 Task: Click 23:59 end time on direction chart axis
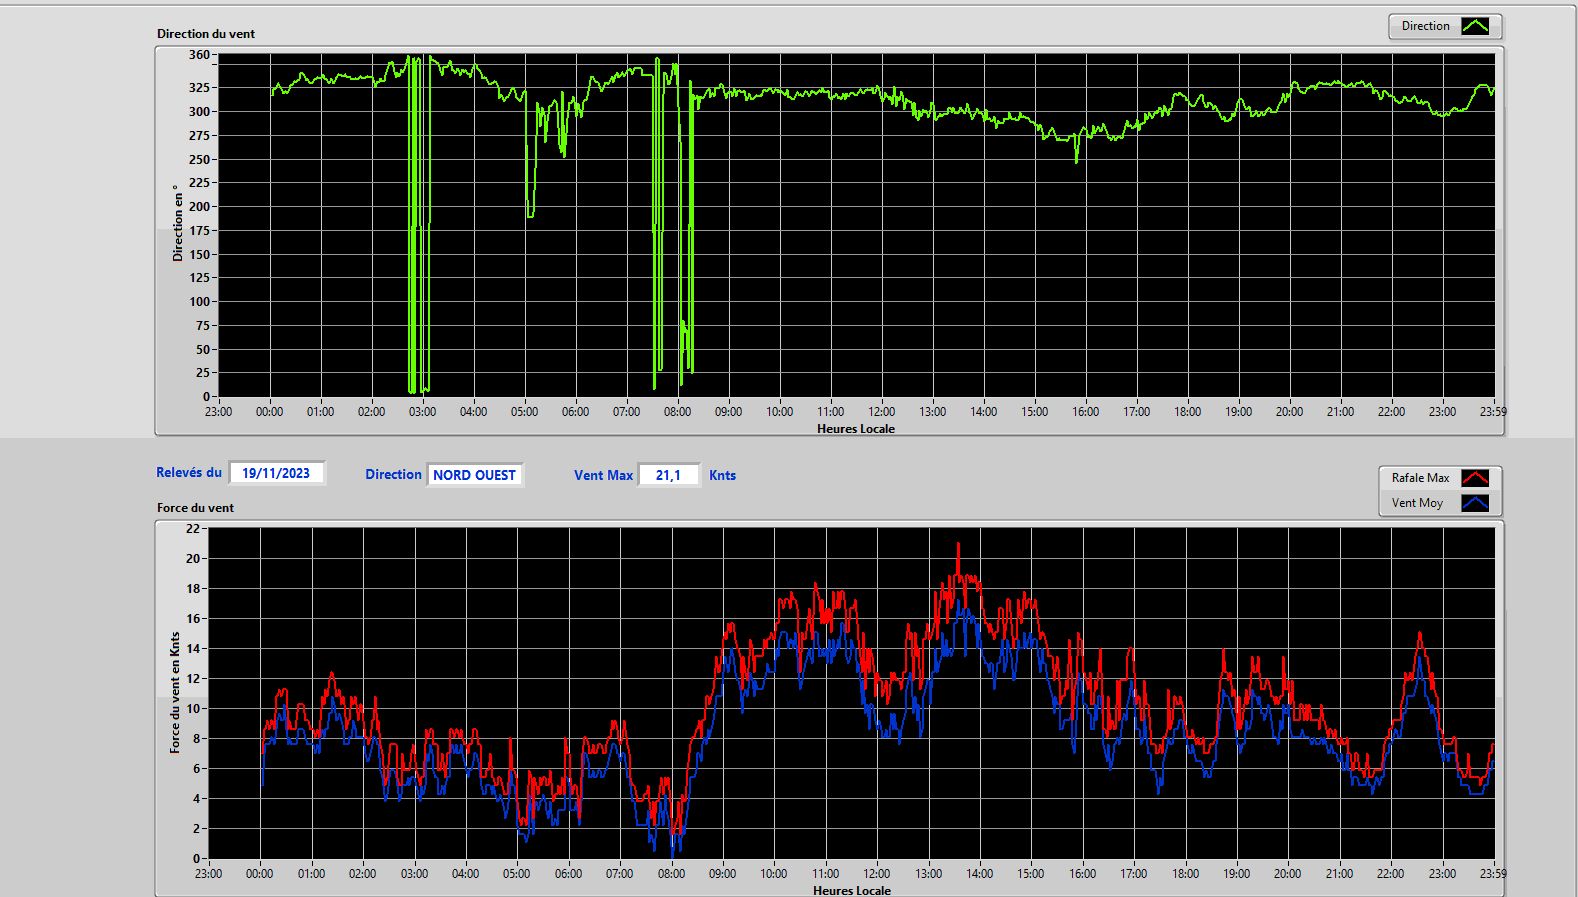pyautogui.click(x=1493, y=412)
